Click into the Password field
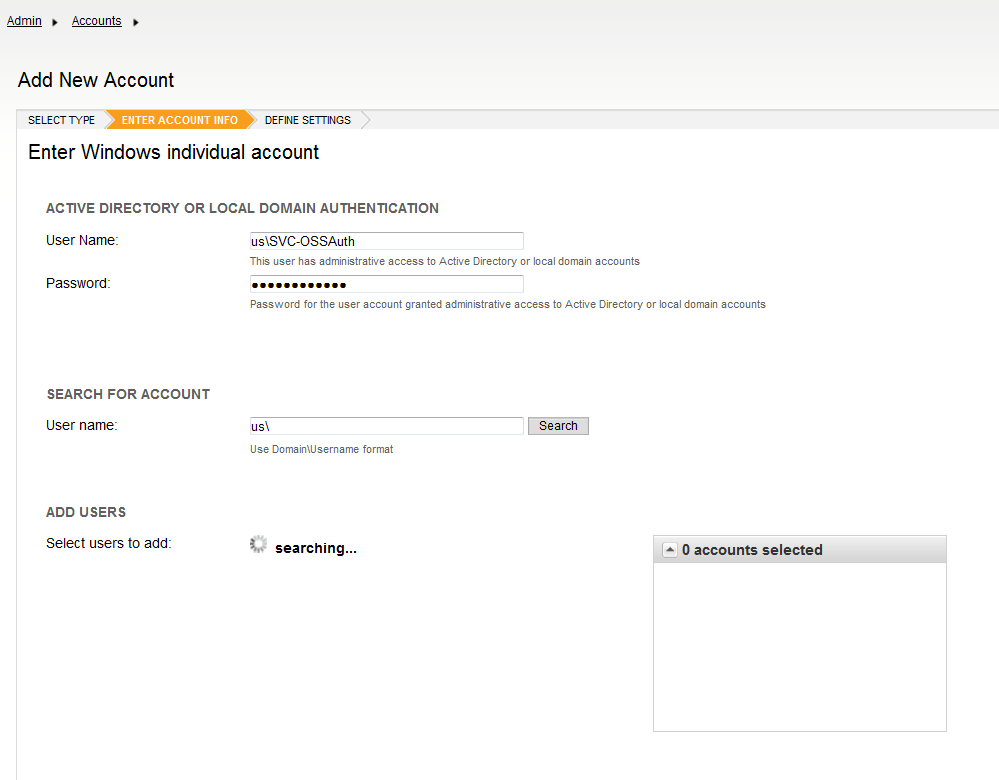999x780 pixels. coord(387,284)
